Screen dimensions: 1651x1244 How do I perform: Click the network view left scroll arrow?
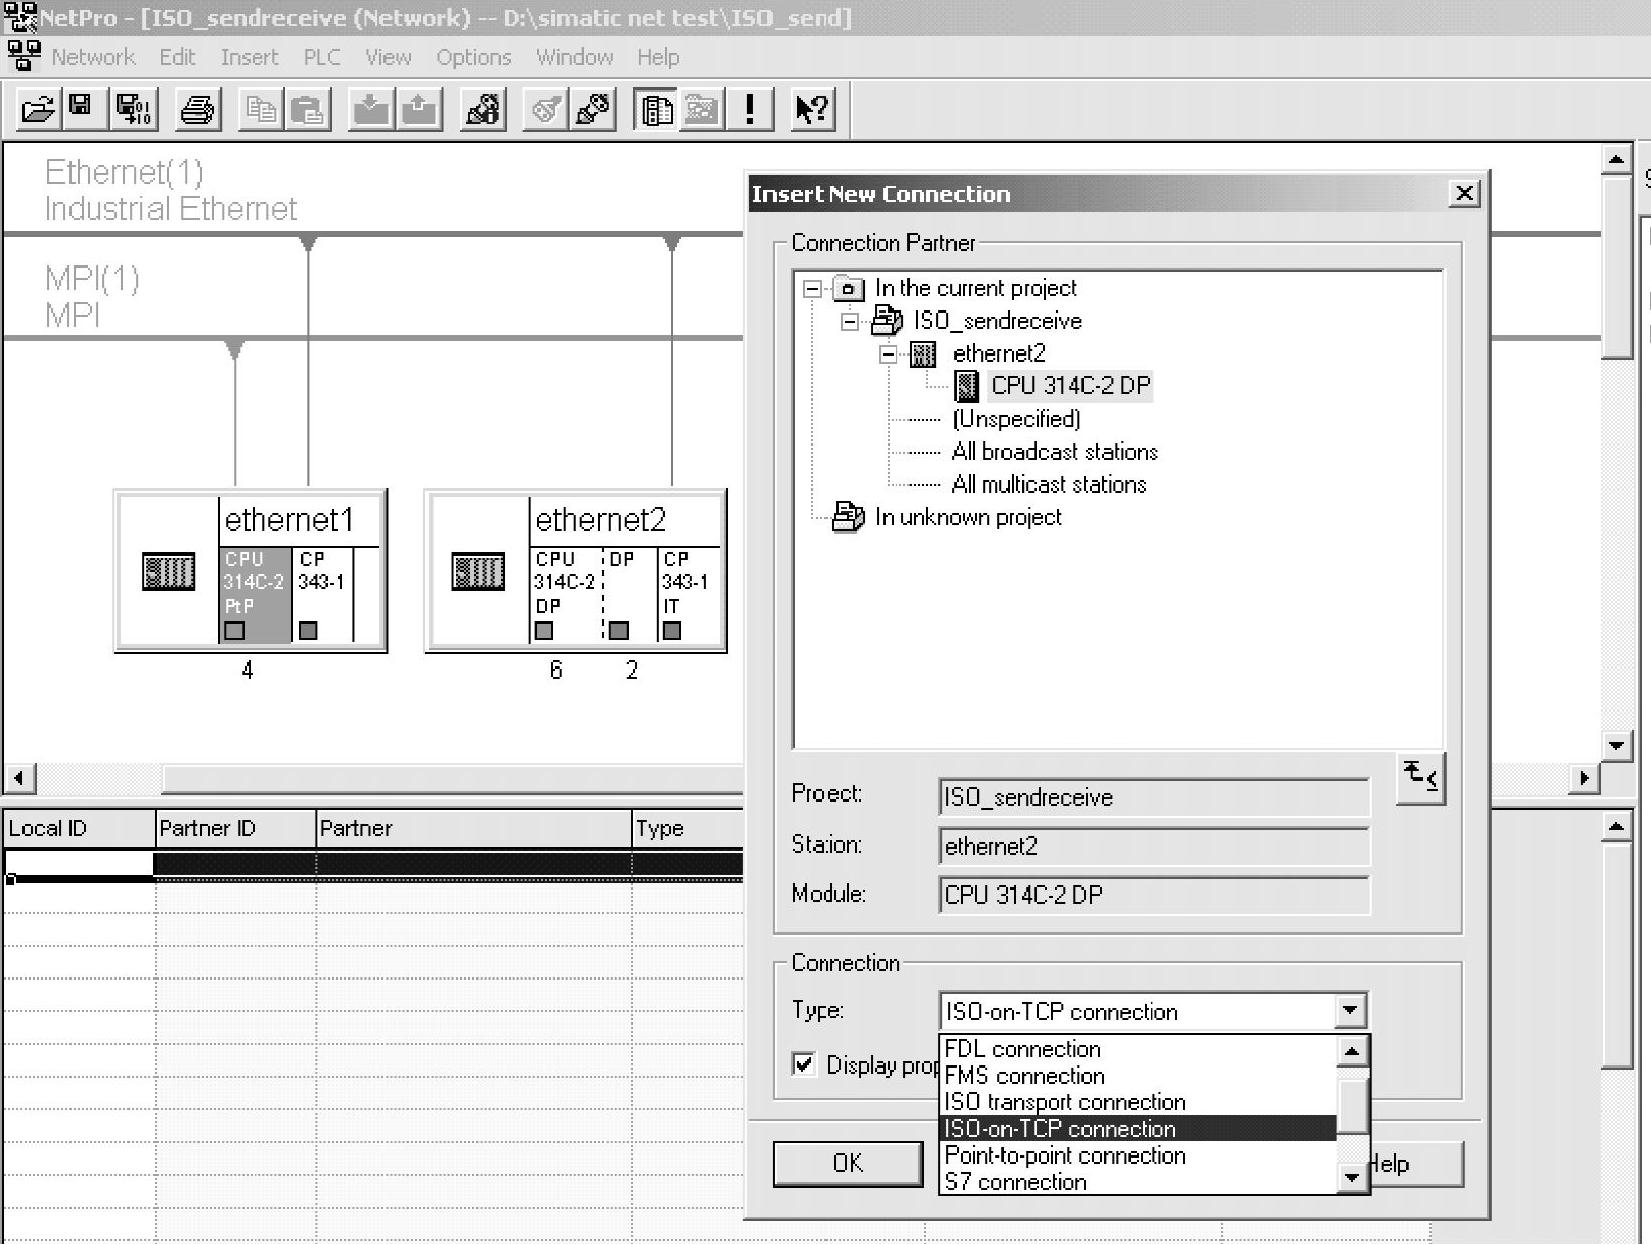(19, 778)
